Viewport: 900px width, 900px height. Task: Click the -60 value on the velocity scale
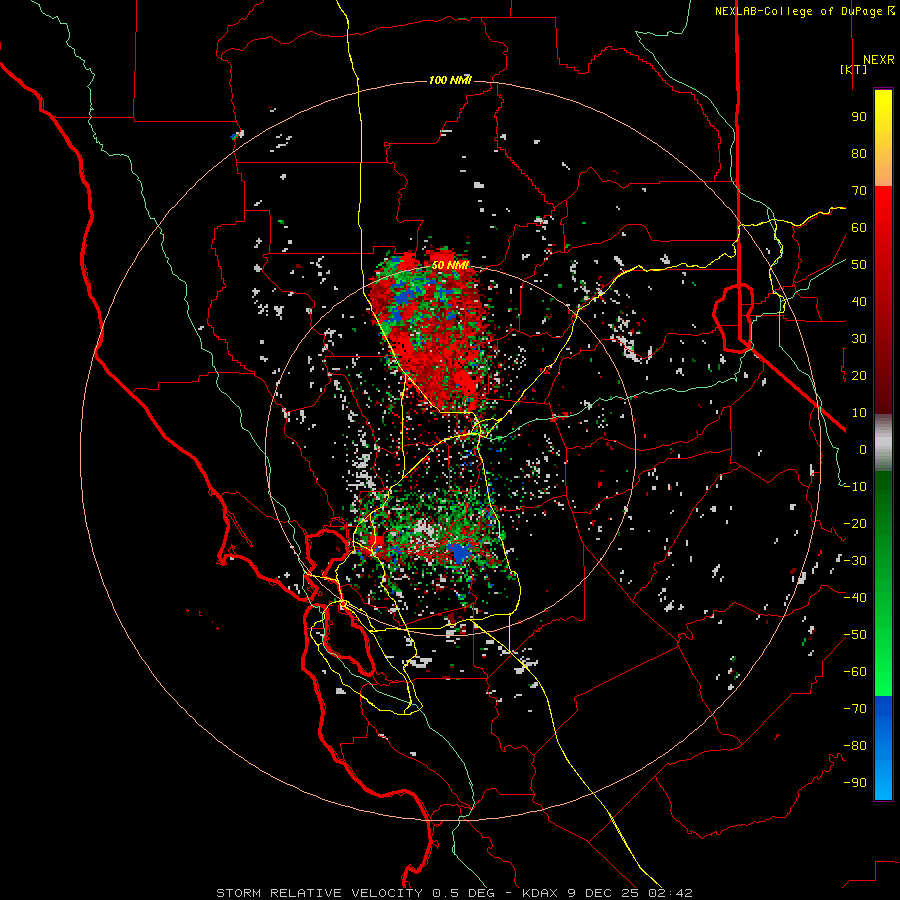coord(855,672)
